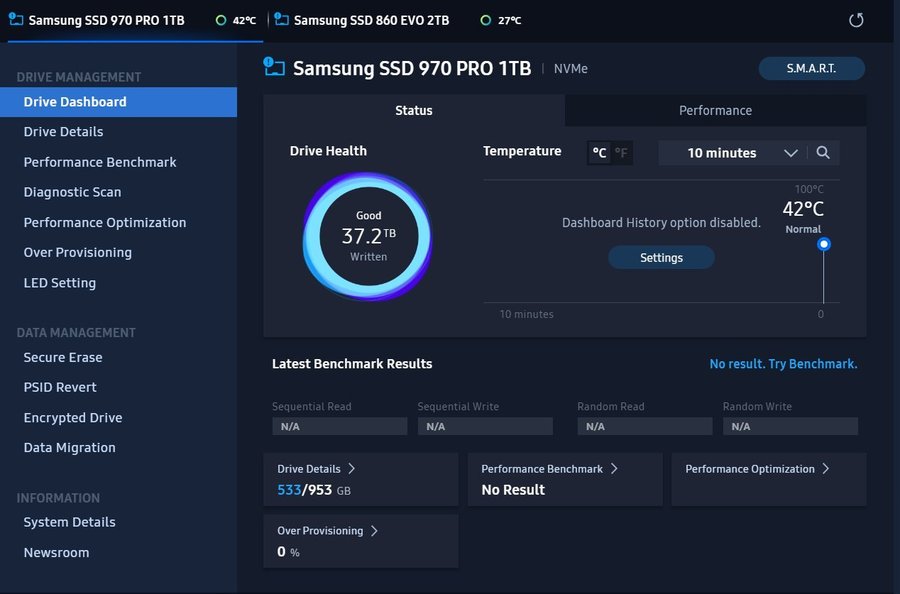
Task: Click the temperature search magnifier icon
Action: (823, 153)
